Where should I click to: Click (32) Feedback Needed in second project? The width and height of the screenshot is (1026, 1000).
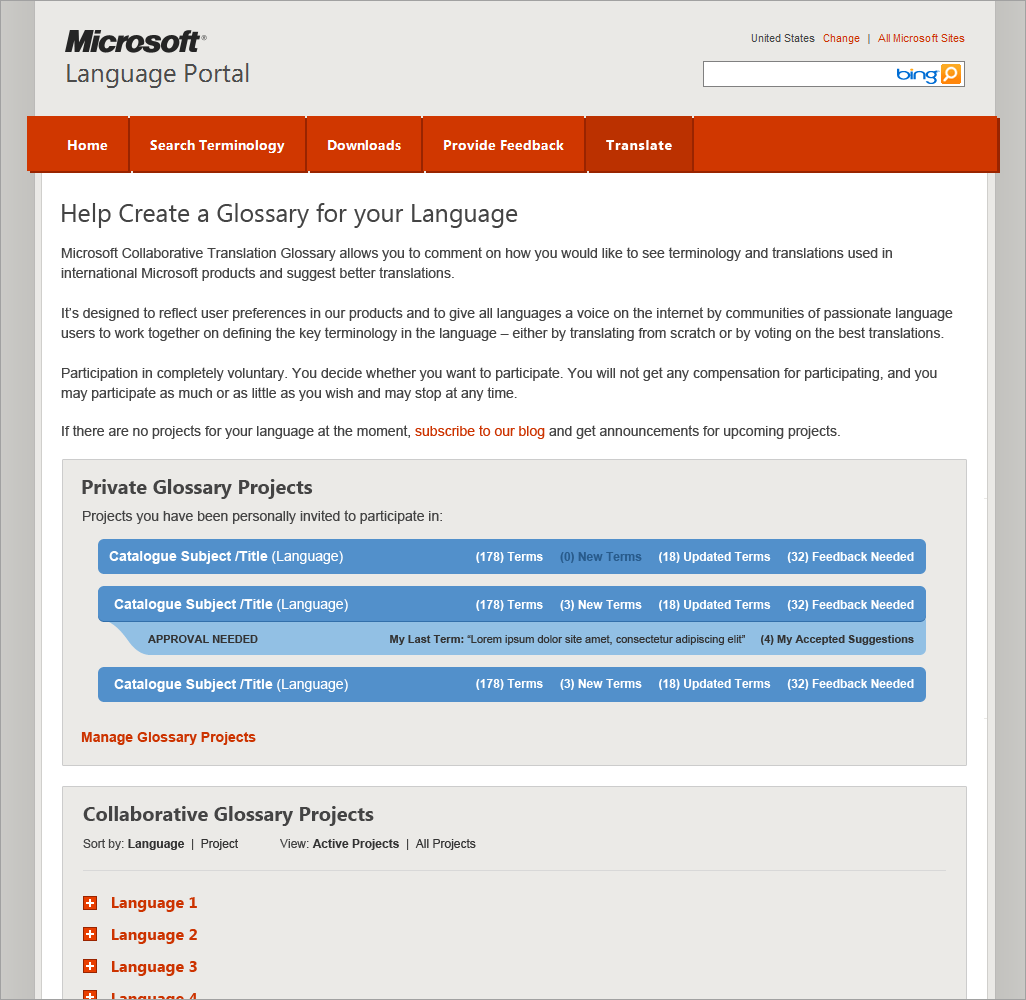[851, 605]
